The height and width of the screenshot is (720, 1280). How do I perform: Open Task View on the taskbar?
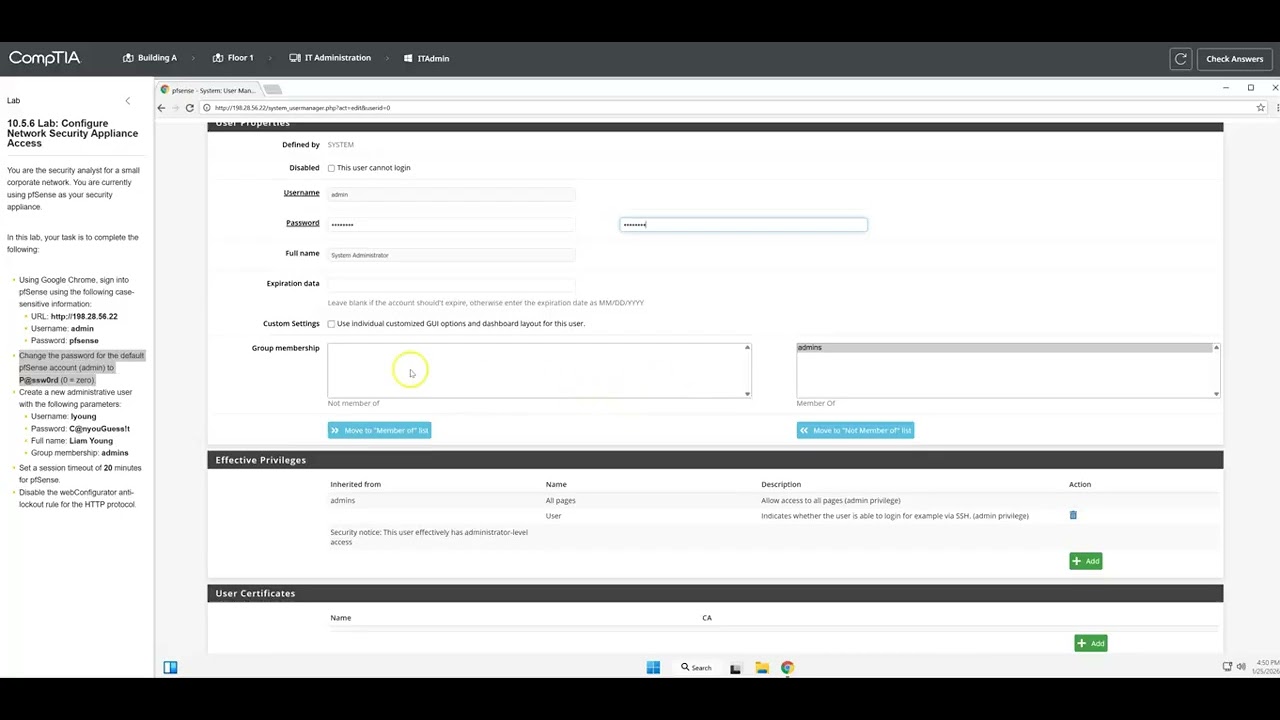735,668
